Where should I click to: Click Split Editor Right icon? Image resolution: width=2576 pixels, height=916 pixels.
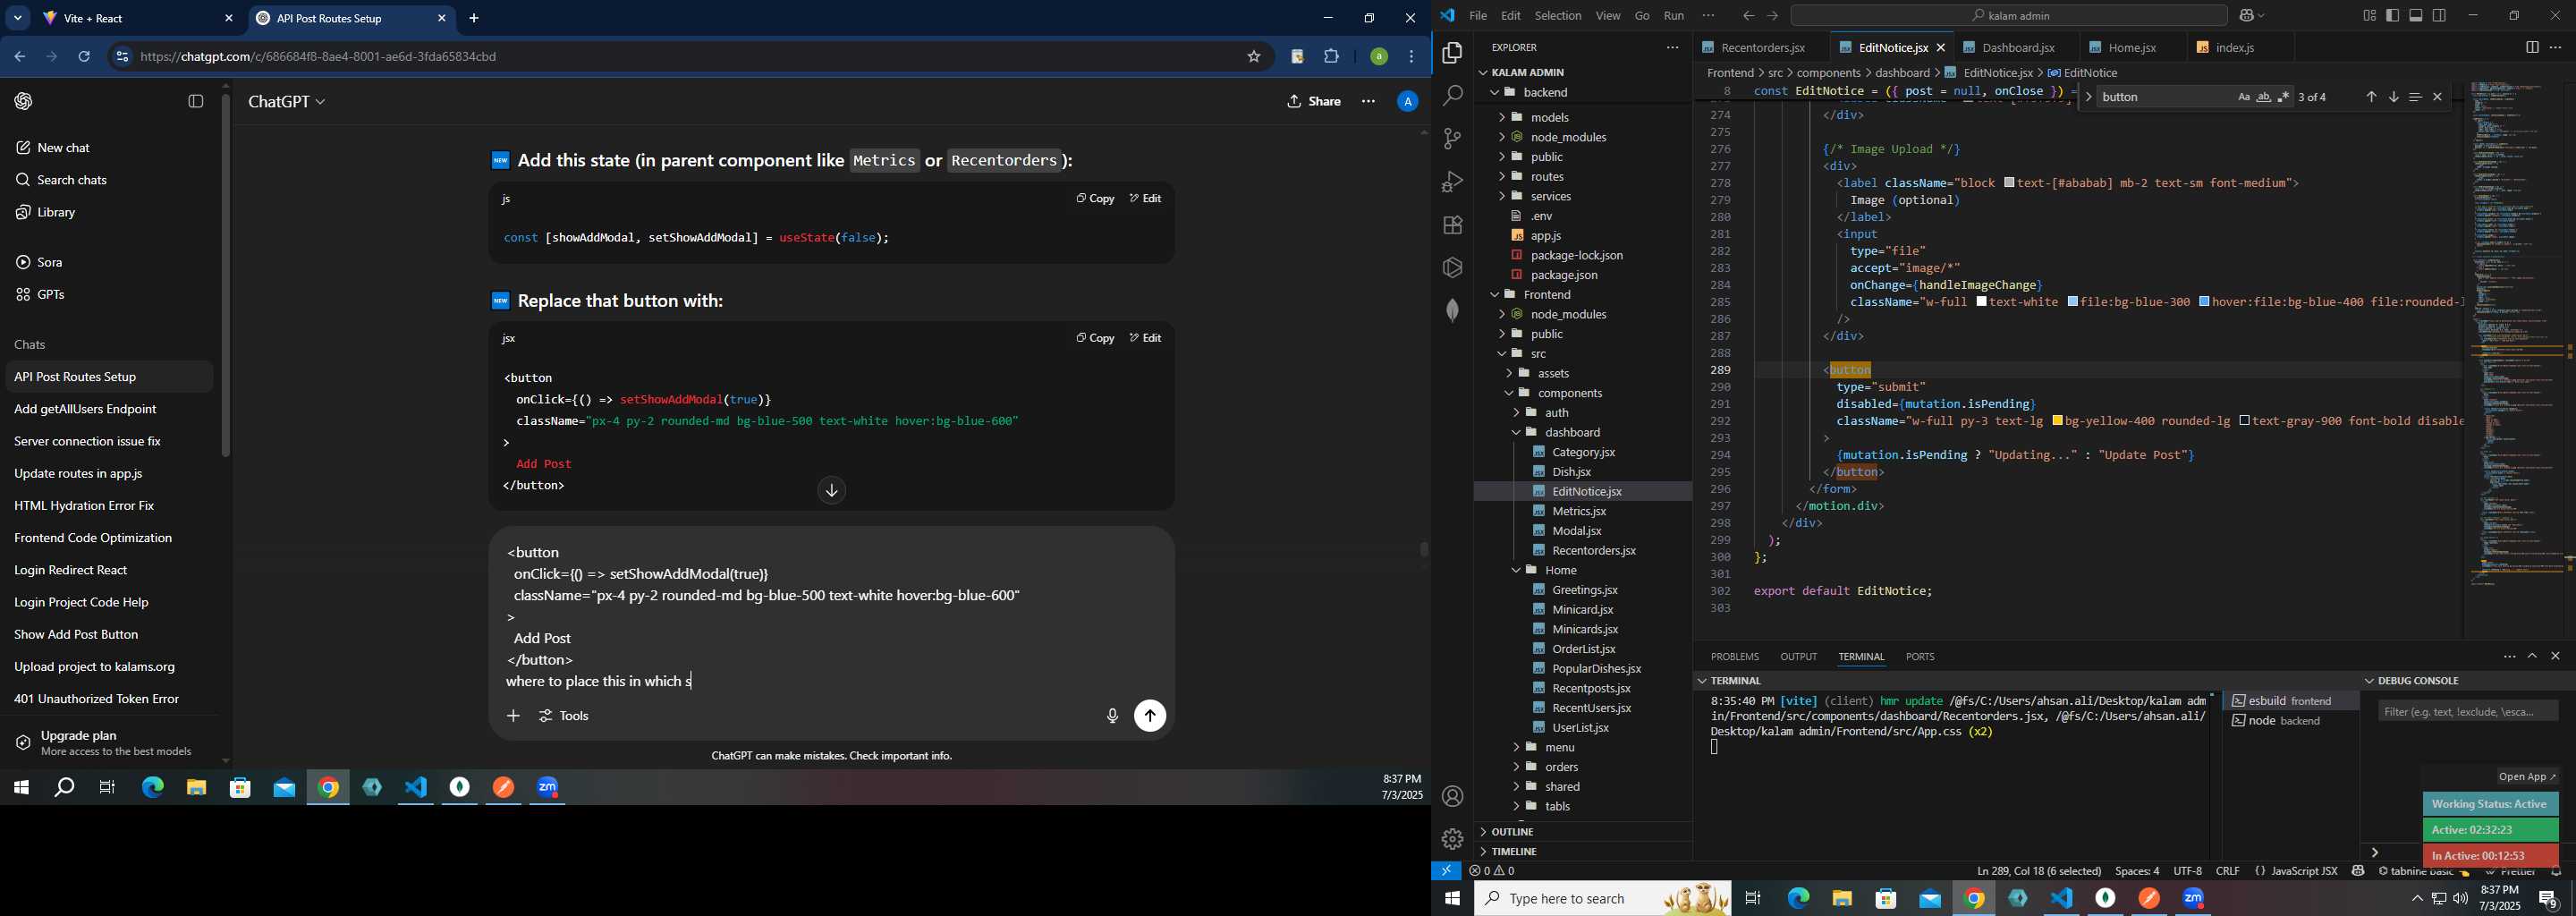coord(2531,47)
